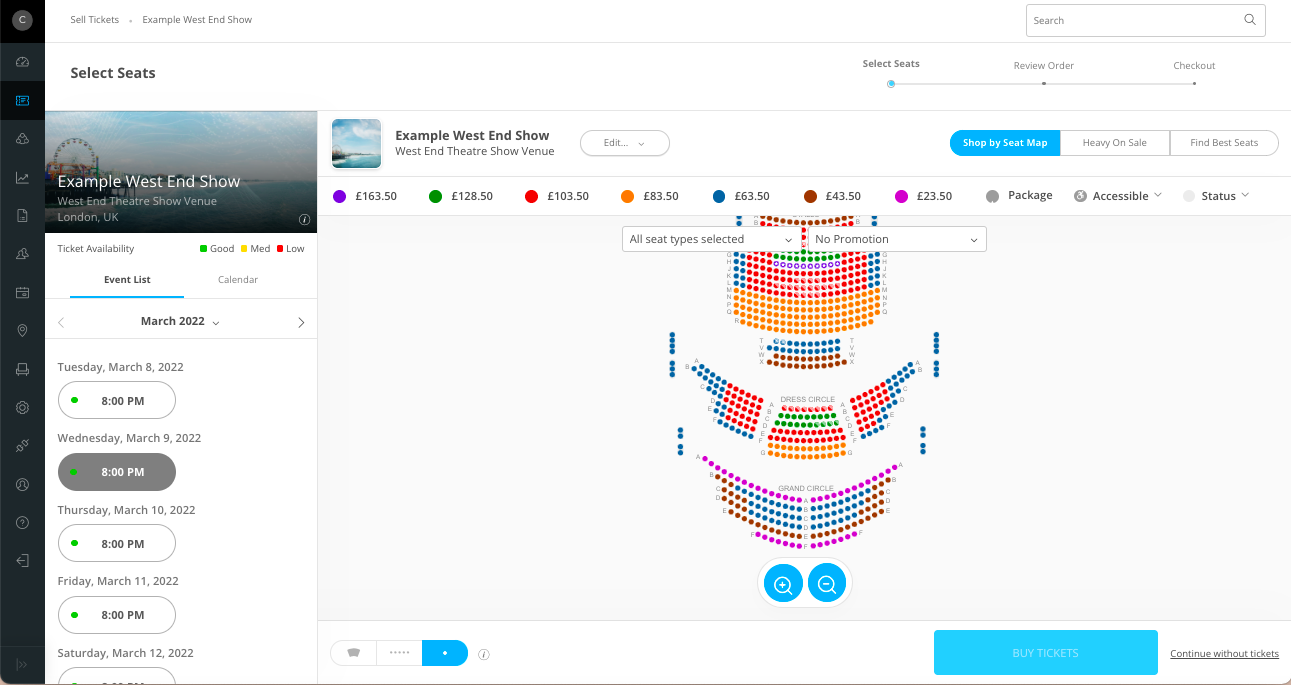Click the search magnifier icon
The width and height of the screenshot is (1291, 685).
click(x=1250, y=20)
